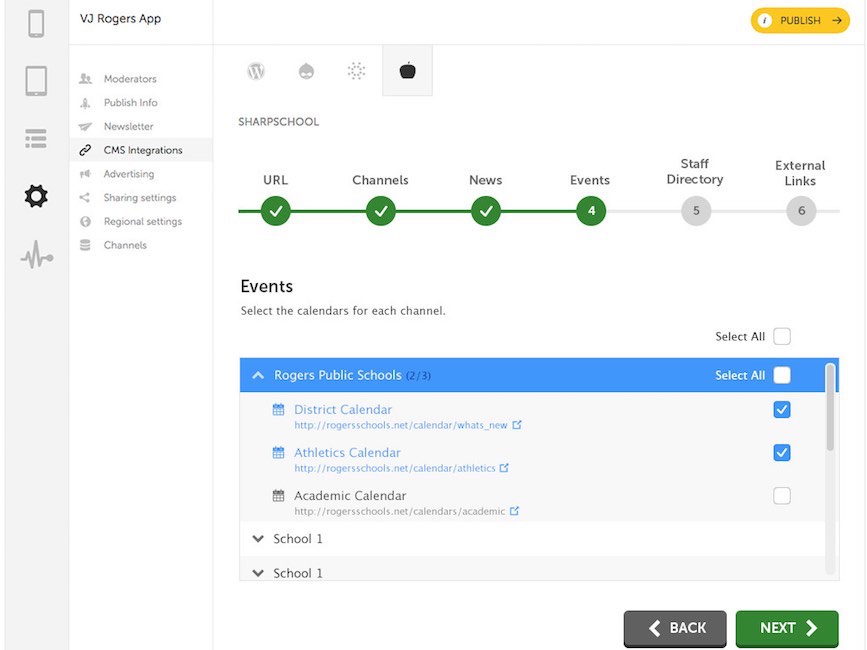Open Regional settings menu item
Screen dimensions: 867x650
pos(143,222)
